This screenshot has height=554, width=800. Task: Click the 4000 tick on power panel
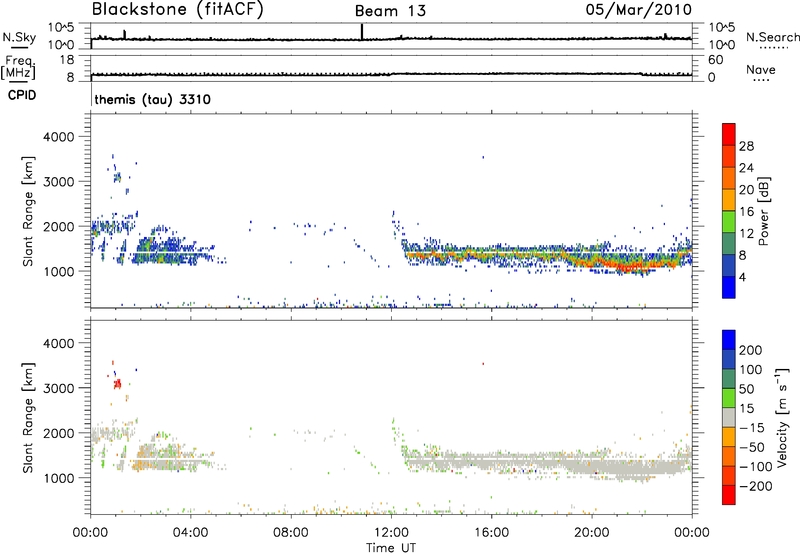click(x=59, y=137)
